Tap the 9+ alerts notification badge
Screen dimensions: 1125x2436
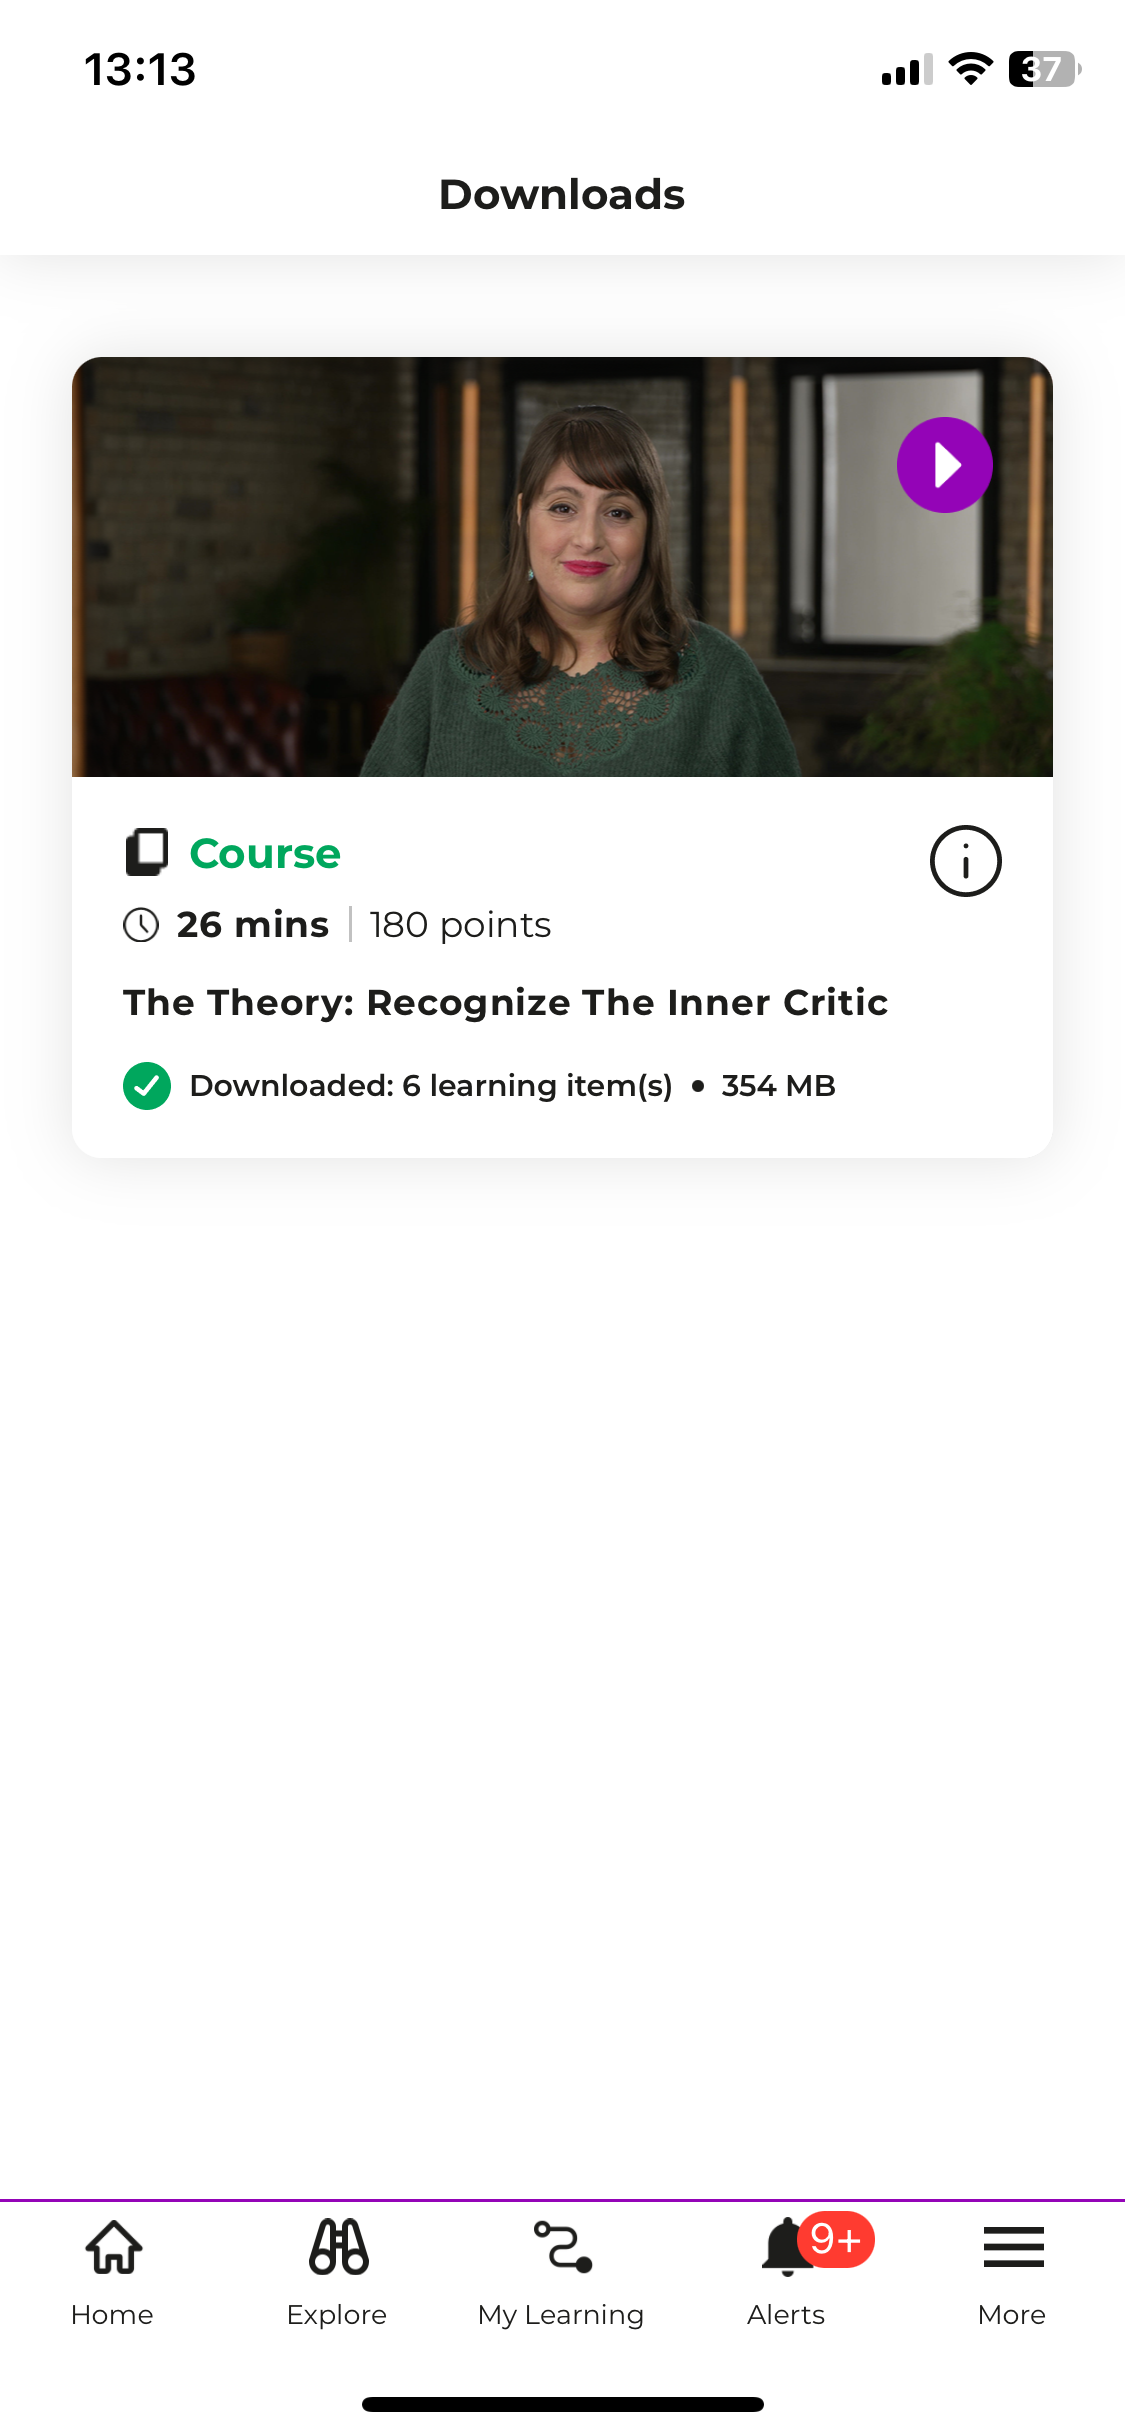836,2239
